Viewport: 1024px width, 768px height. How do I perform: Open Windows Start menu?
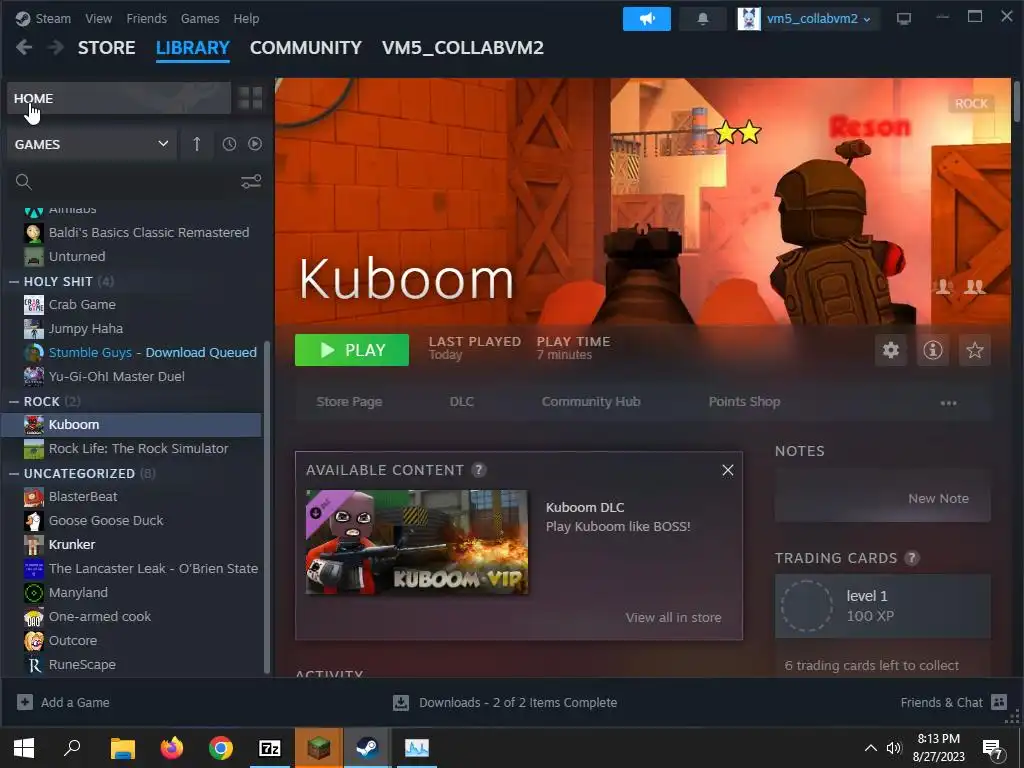(24, 748)
